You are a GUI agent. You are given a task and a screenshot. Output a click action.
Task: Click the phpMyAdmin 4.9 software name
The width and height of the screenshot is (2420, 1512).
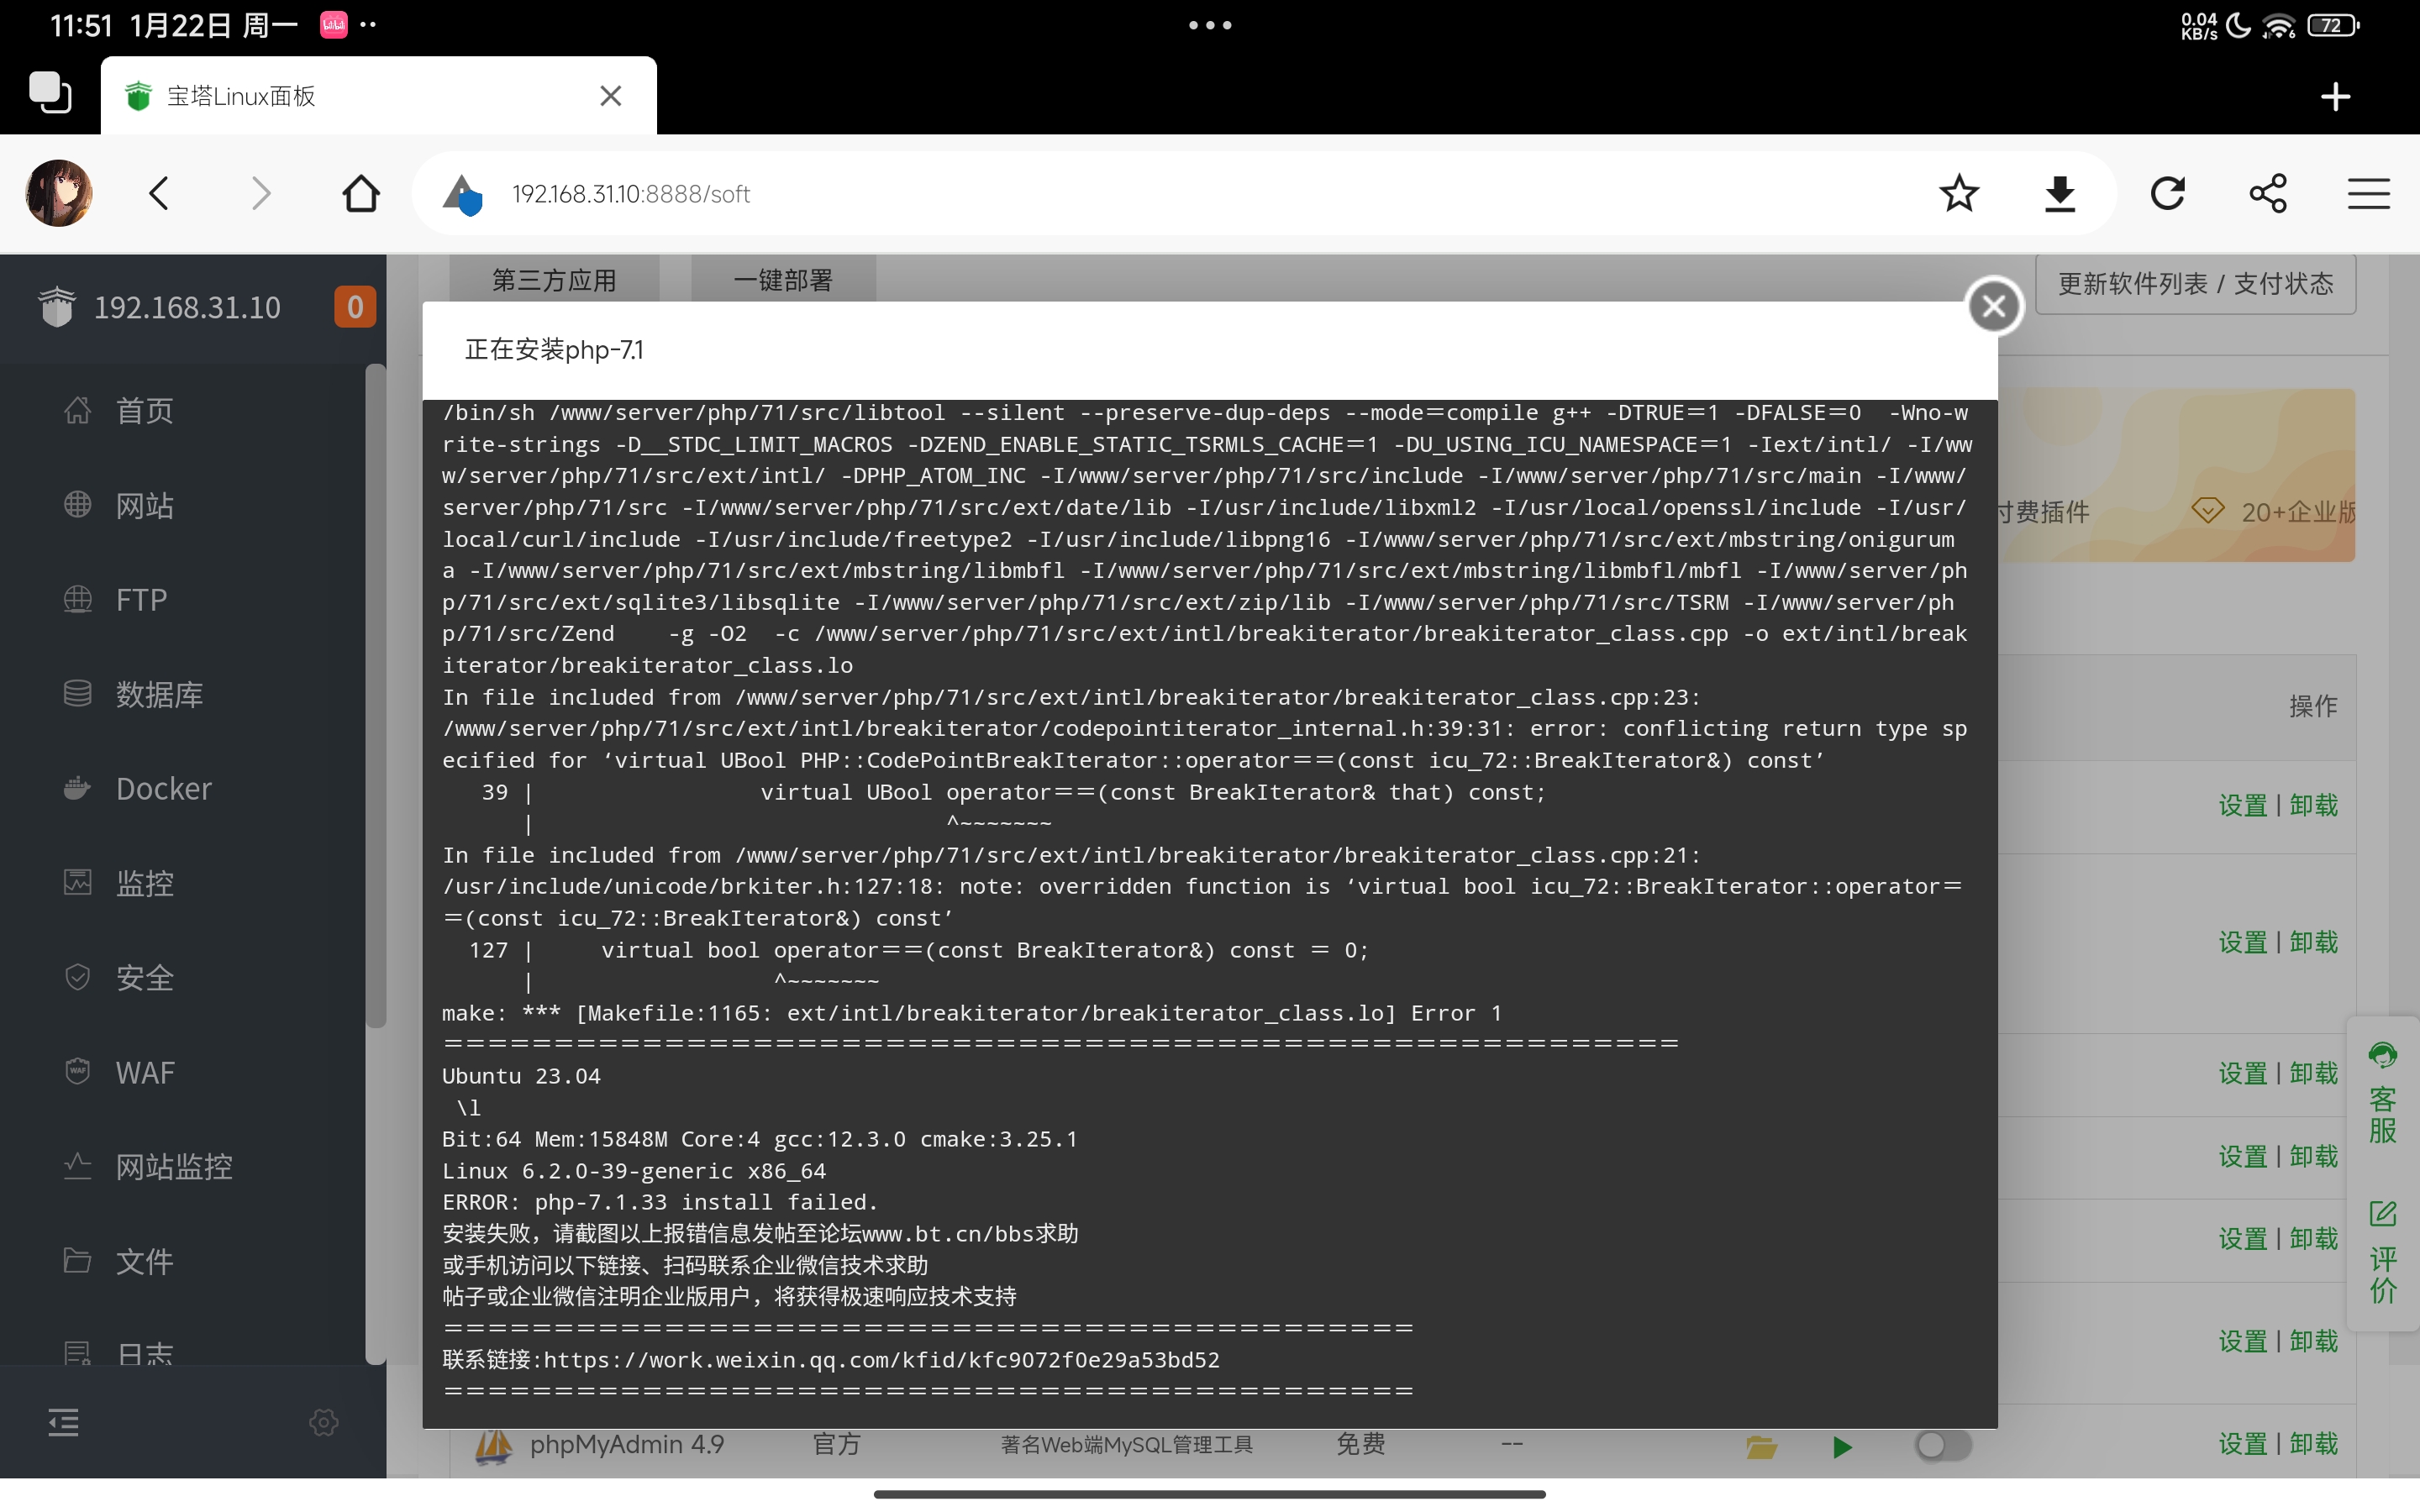coord(627,1444)
